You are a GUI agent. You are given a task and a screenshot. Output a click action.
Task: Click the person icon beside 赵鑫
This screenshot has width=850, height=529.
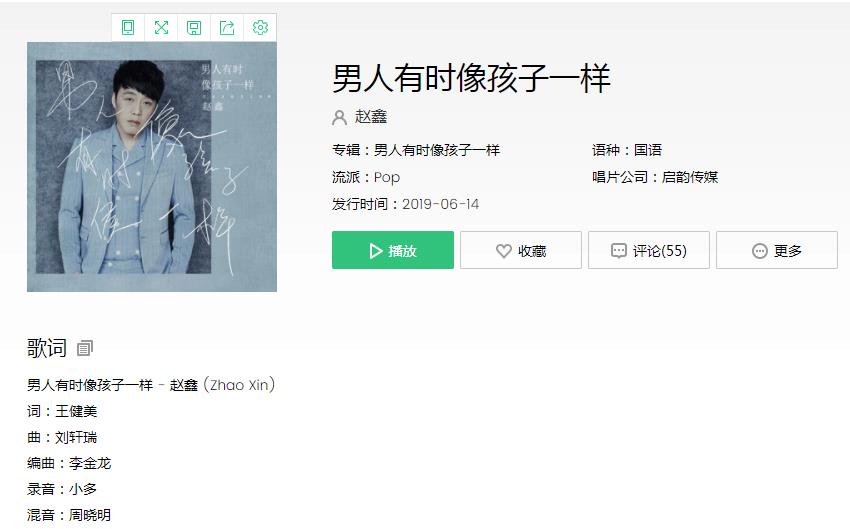click(x=339, y=117)
